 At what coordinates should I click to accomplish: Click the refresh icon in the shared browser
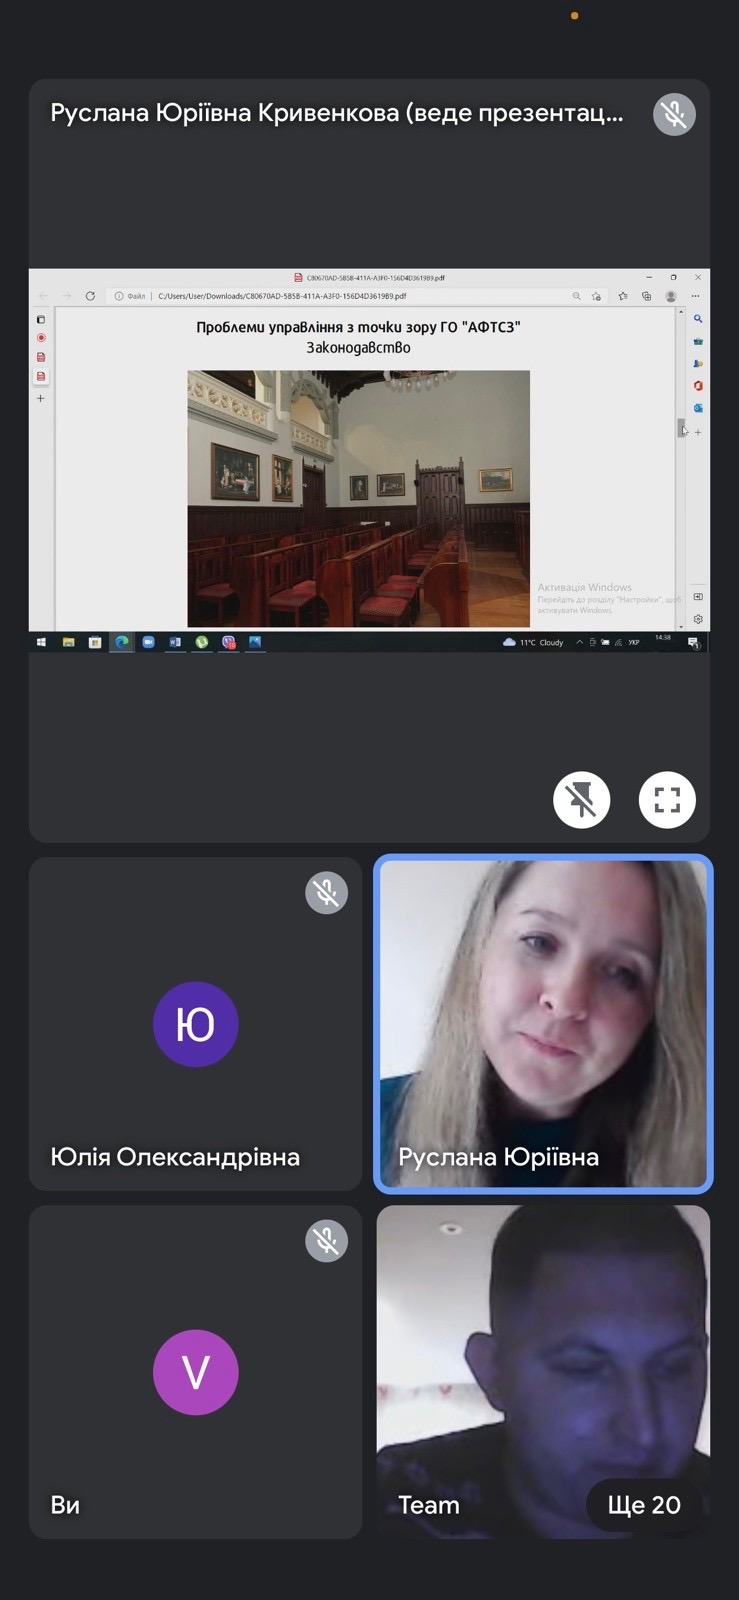(x=90, y=296)
